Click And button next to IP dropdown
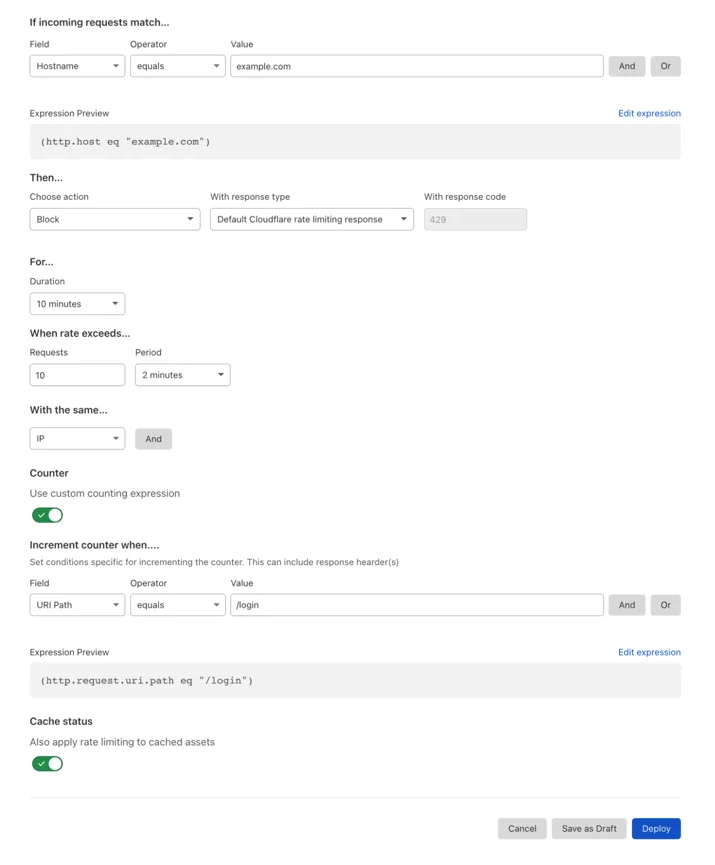 [x=153, y=439]
